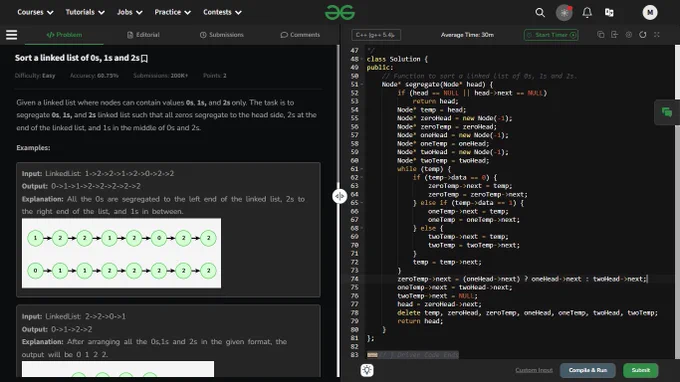This screenshot has width=680, height=382.
Task: Click the folded Driver Code Ends marker on line 83
Action: click(413, 355)
